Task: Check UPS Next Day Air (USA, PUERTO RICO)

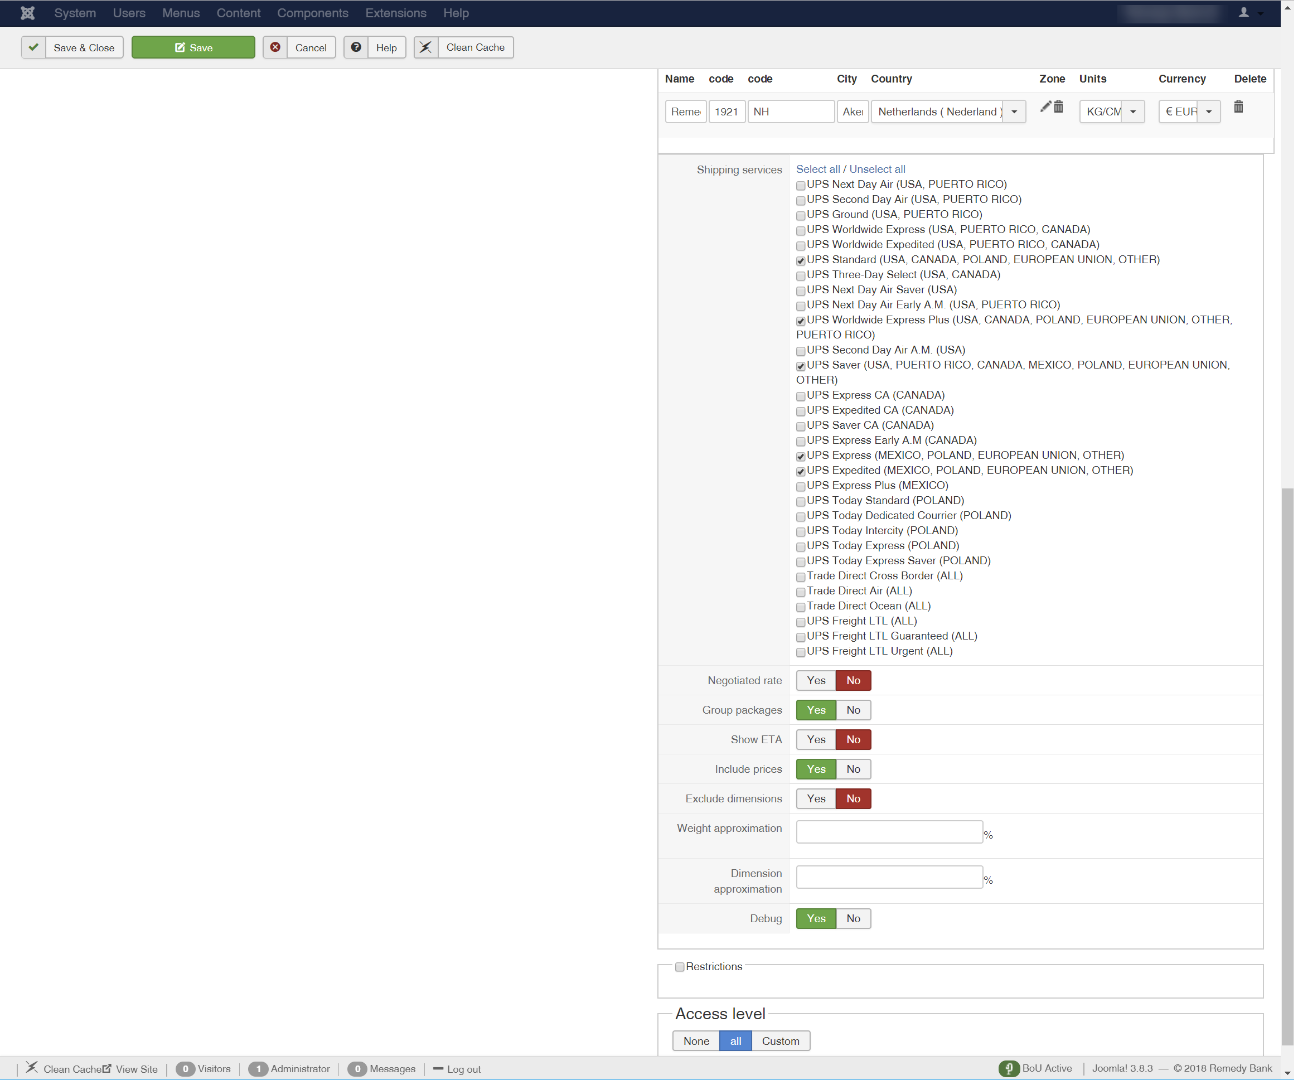Action: [x=801, y=185]
